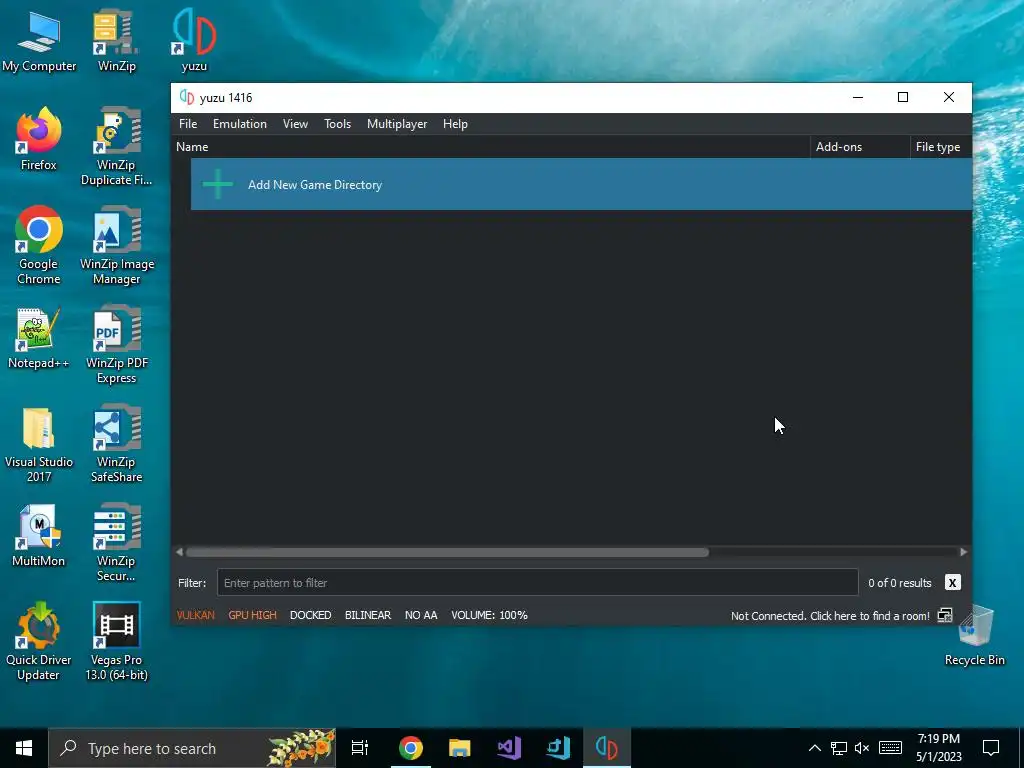Open the network tray icon
This screenshot has height=768, width=1024.
point(839,748)
